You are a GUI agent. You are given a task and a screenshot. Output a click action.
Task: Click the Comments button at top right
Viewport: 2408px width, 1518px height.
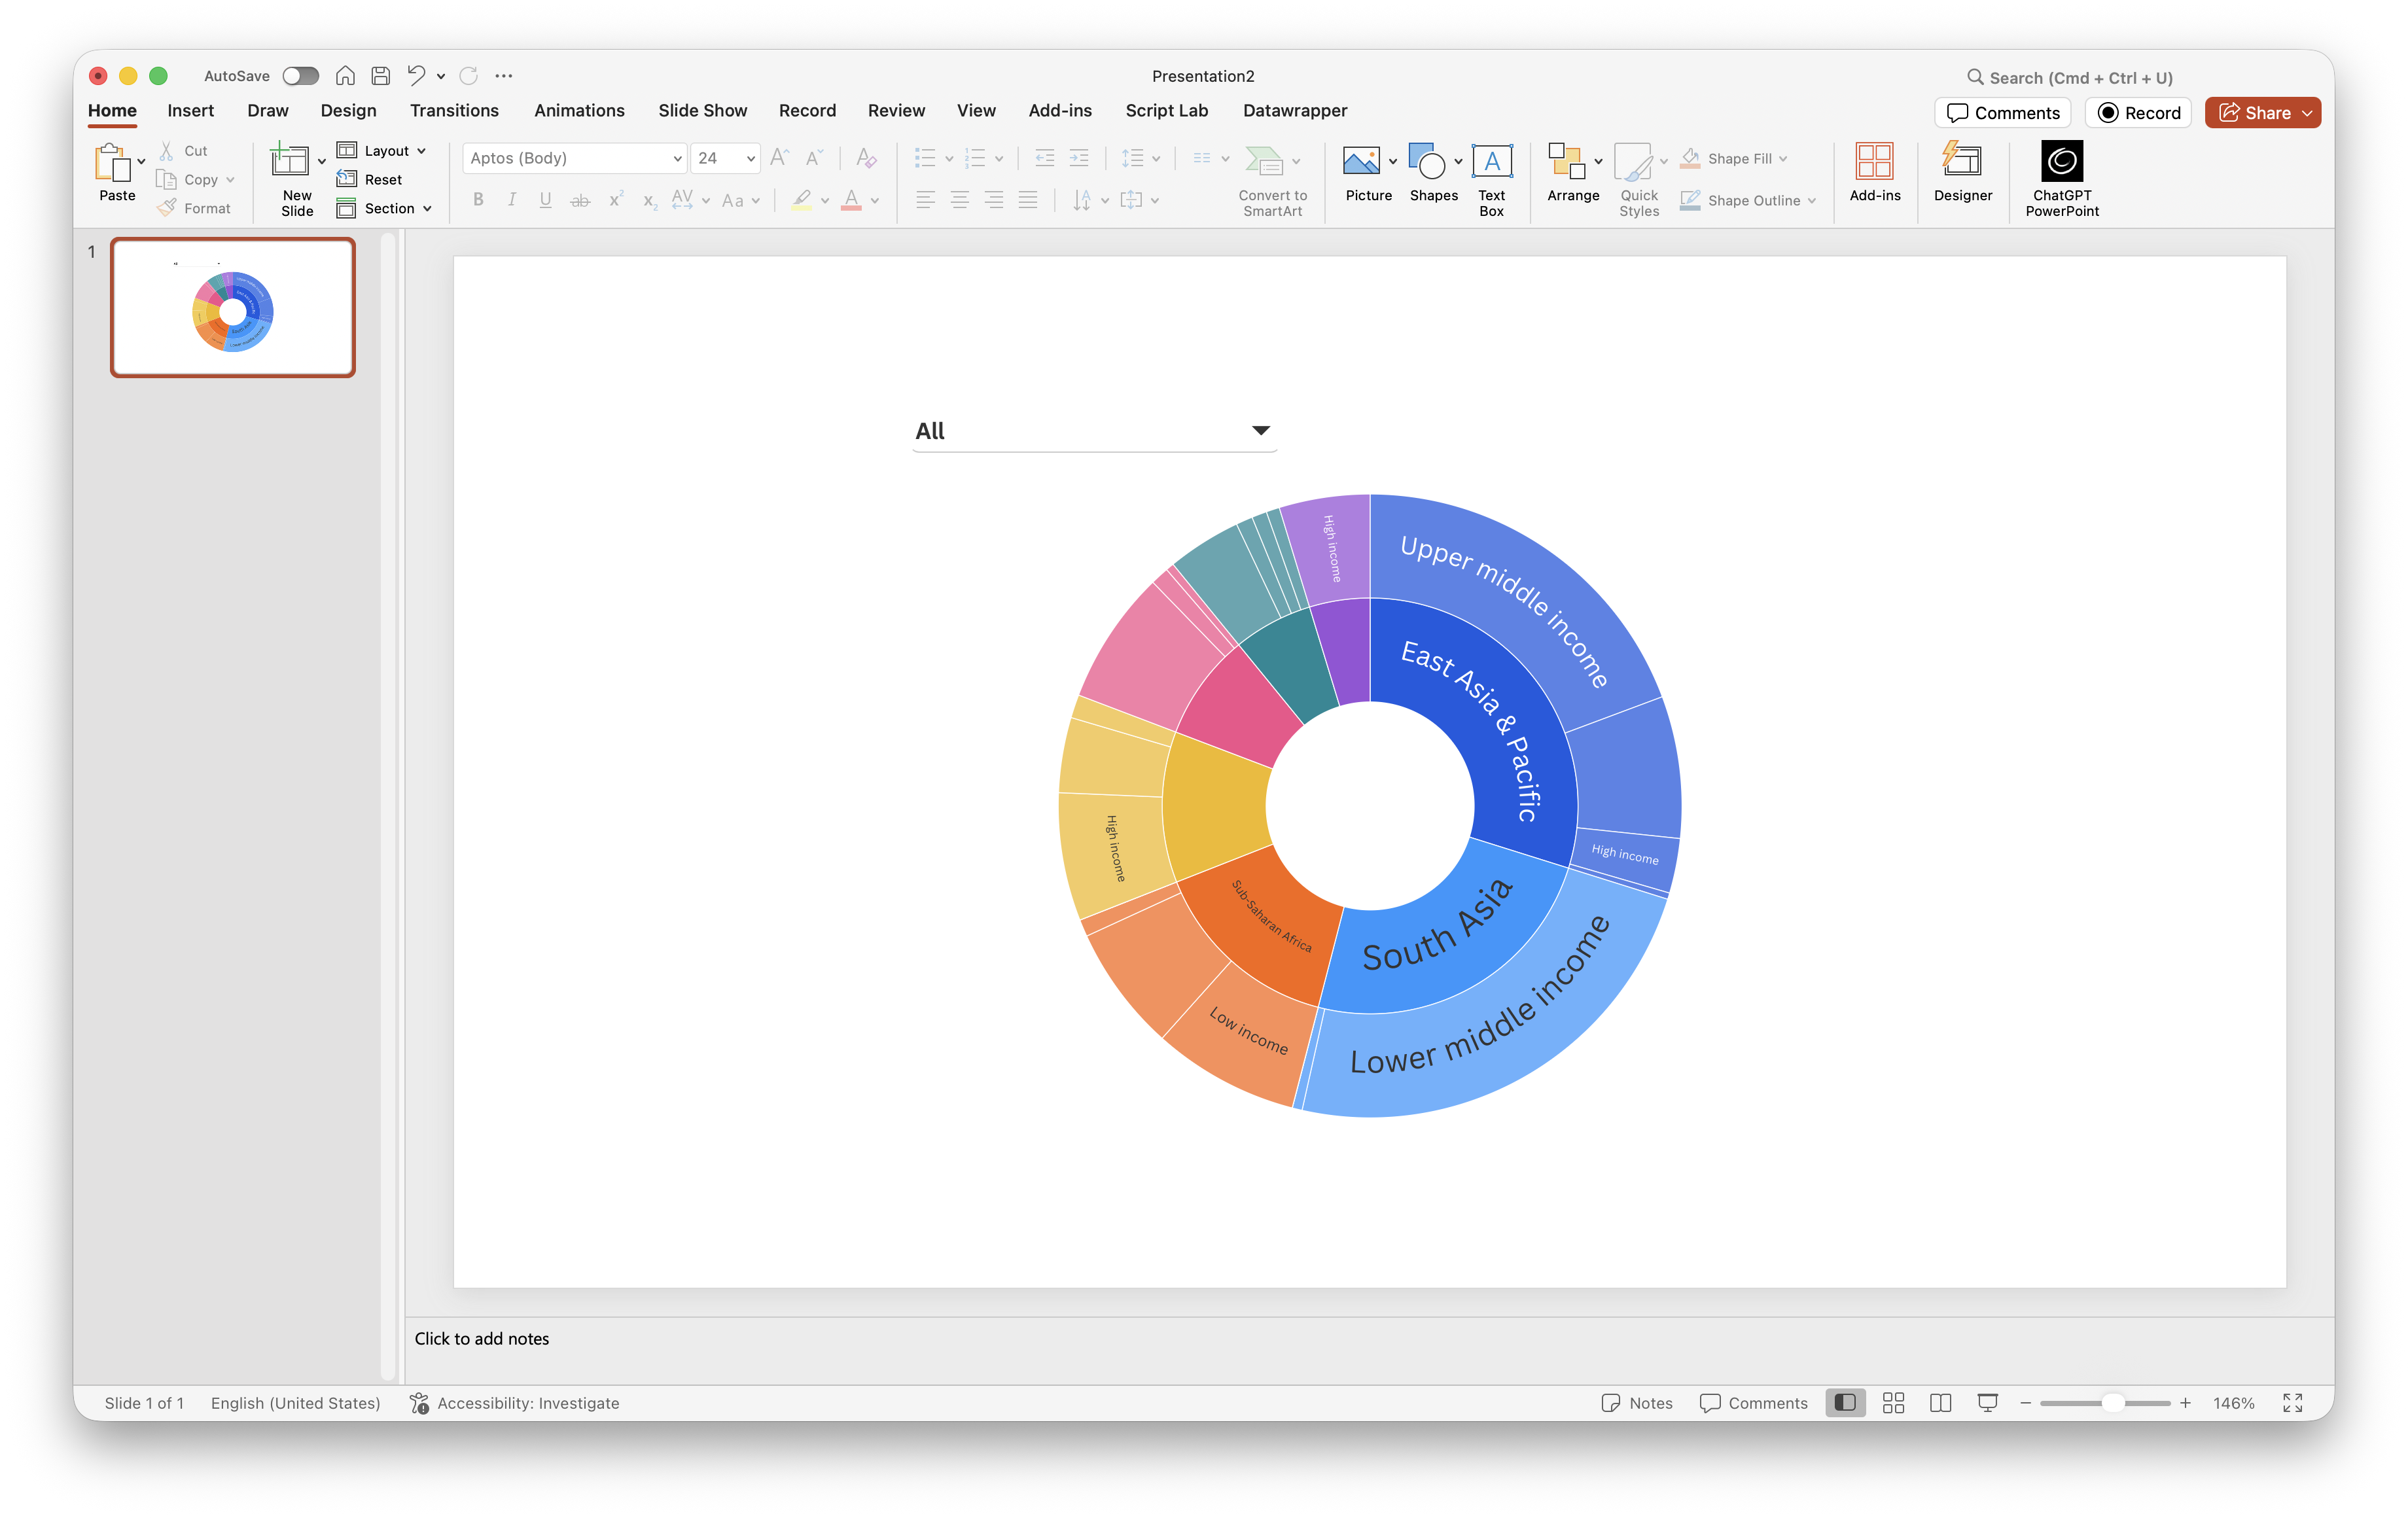[2003, 113]
